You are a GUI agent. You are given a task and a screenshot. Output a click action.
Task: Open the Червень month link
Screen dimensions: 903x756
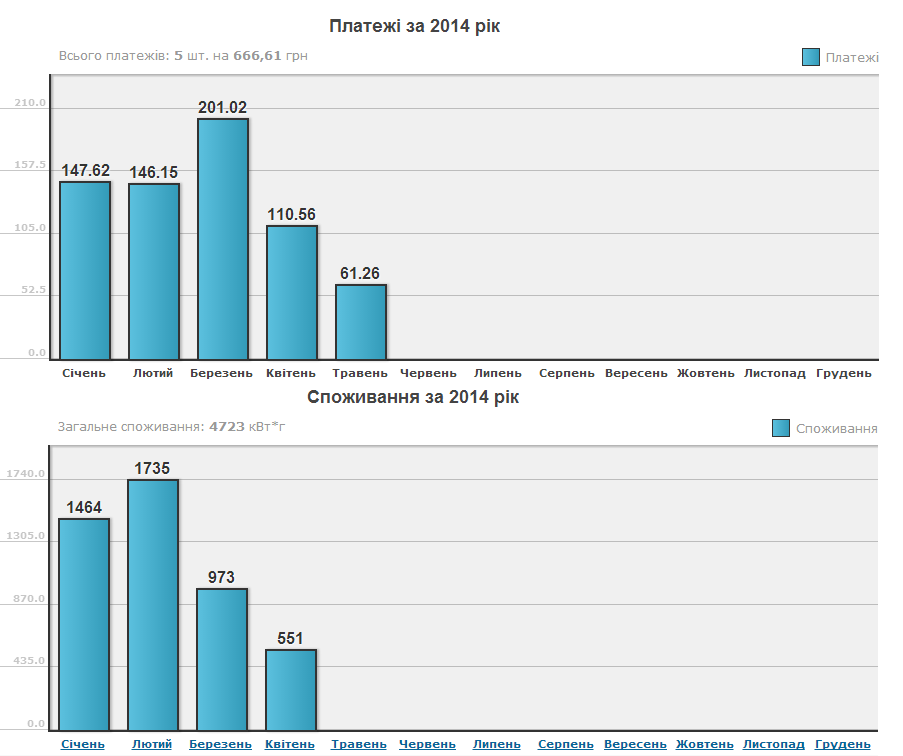tap(427, 744)
